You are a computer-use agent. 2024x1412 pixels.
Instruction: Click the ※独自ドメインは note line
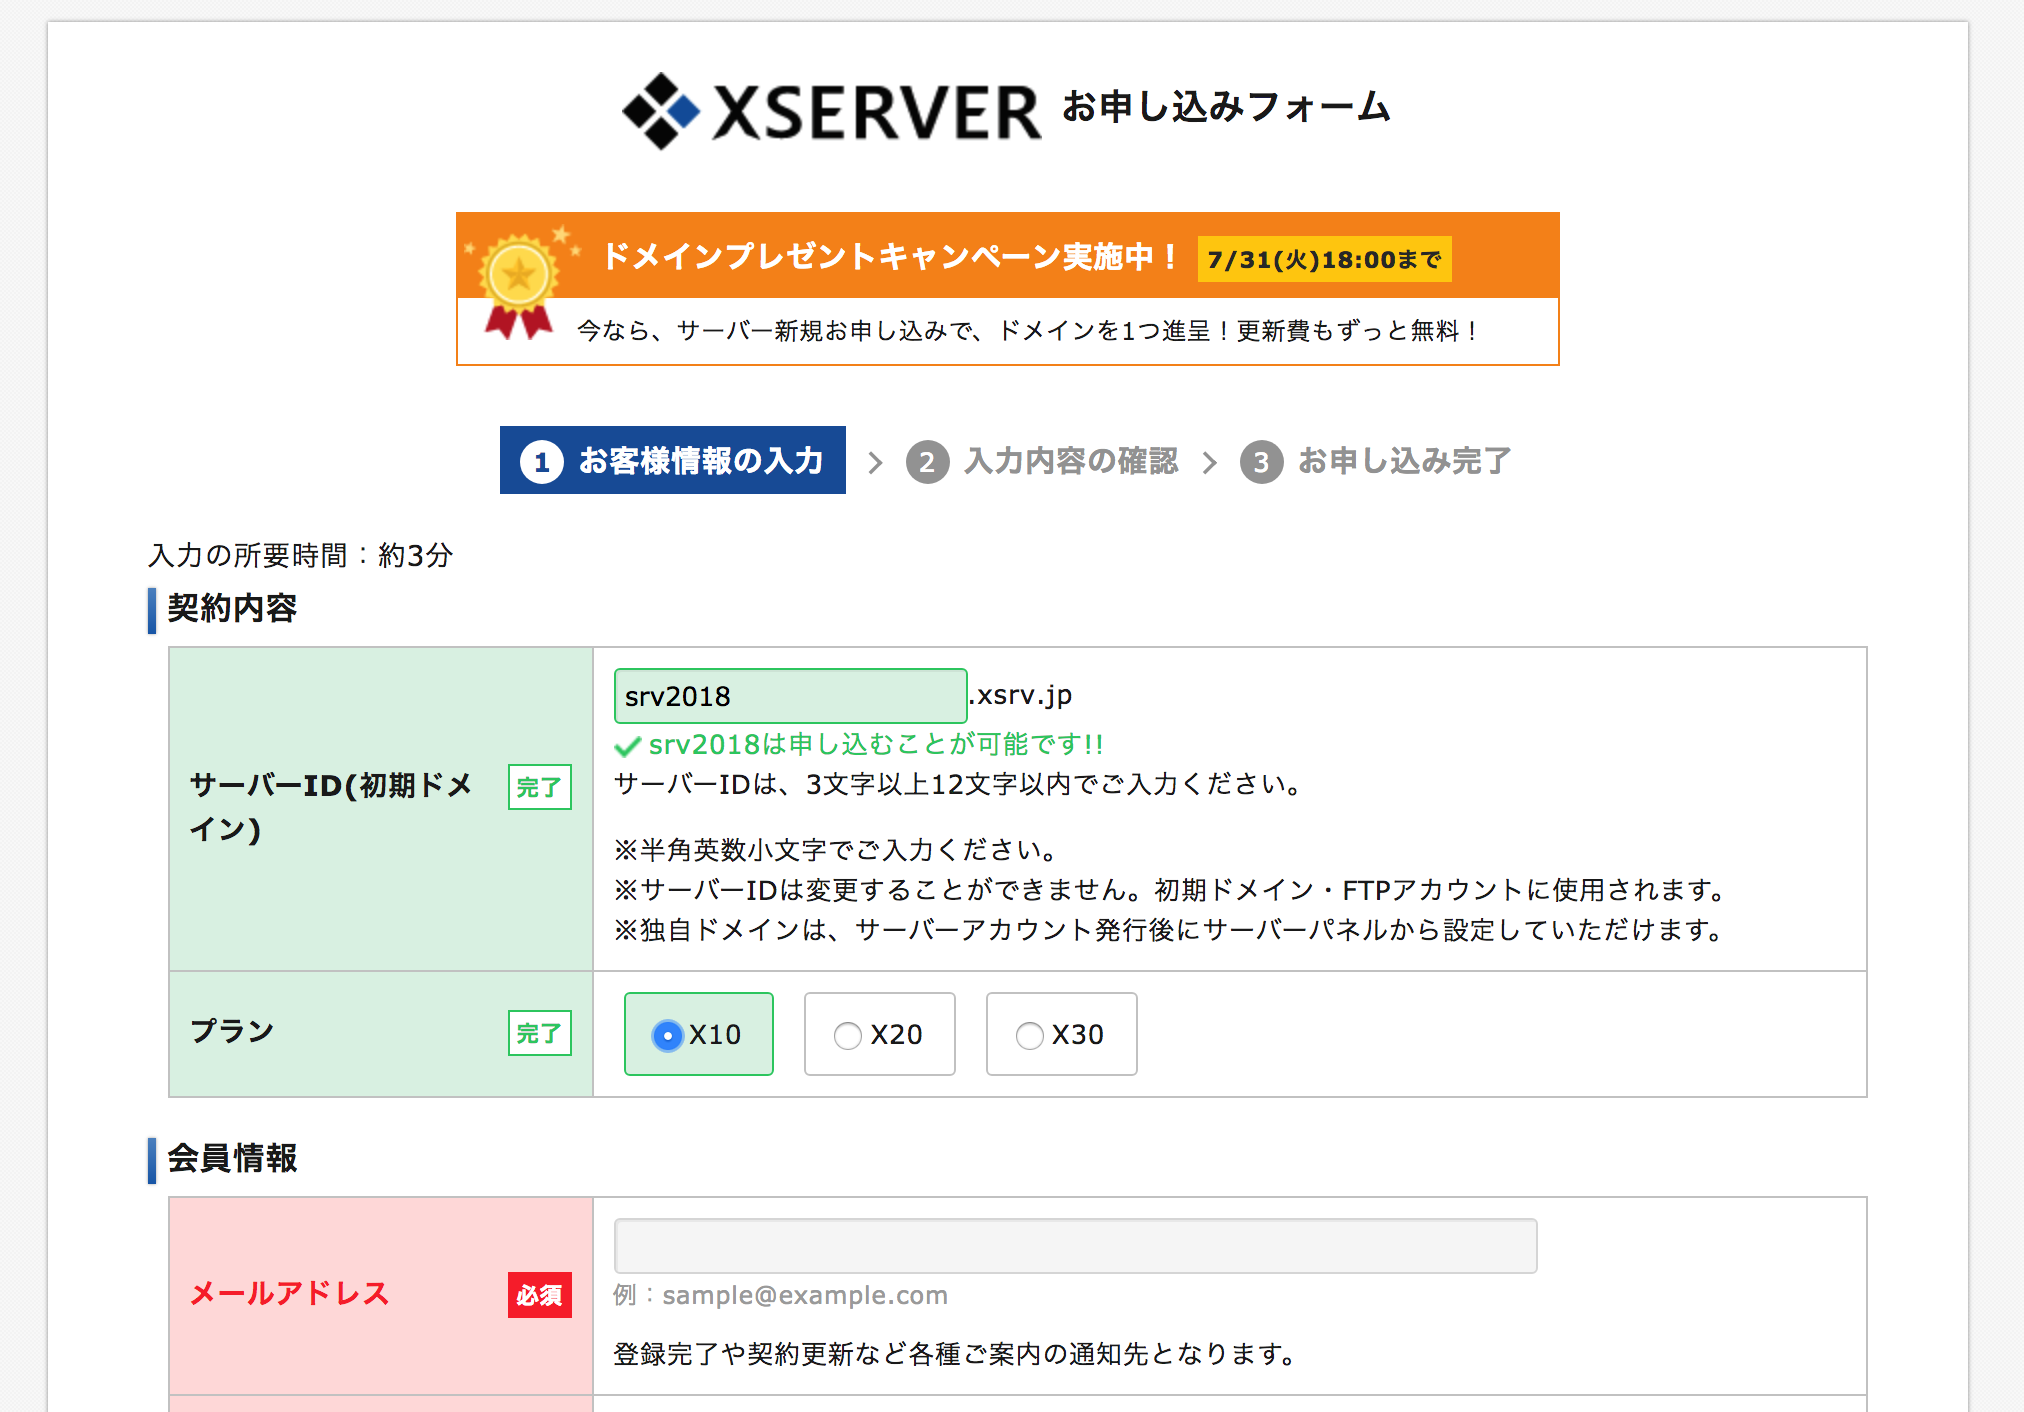1170,930
